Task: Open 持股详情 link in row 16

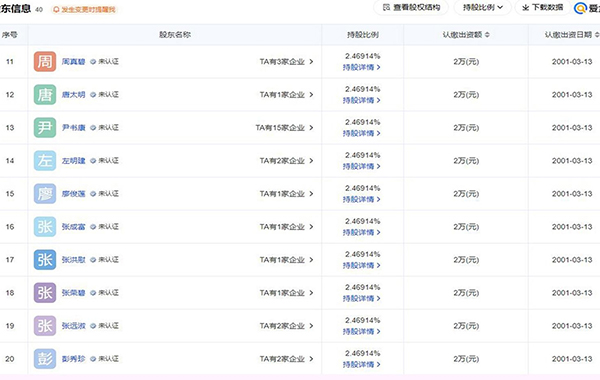Action: (x=362, y=233)
